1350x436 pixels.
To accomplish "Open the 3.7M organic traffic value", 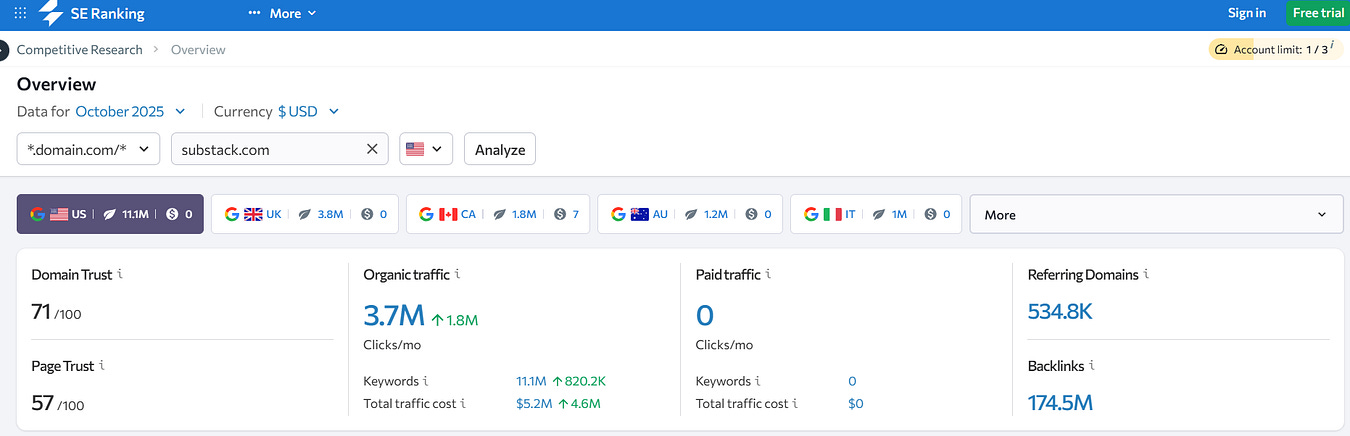I will [394, 316].
